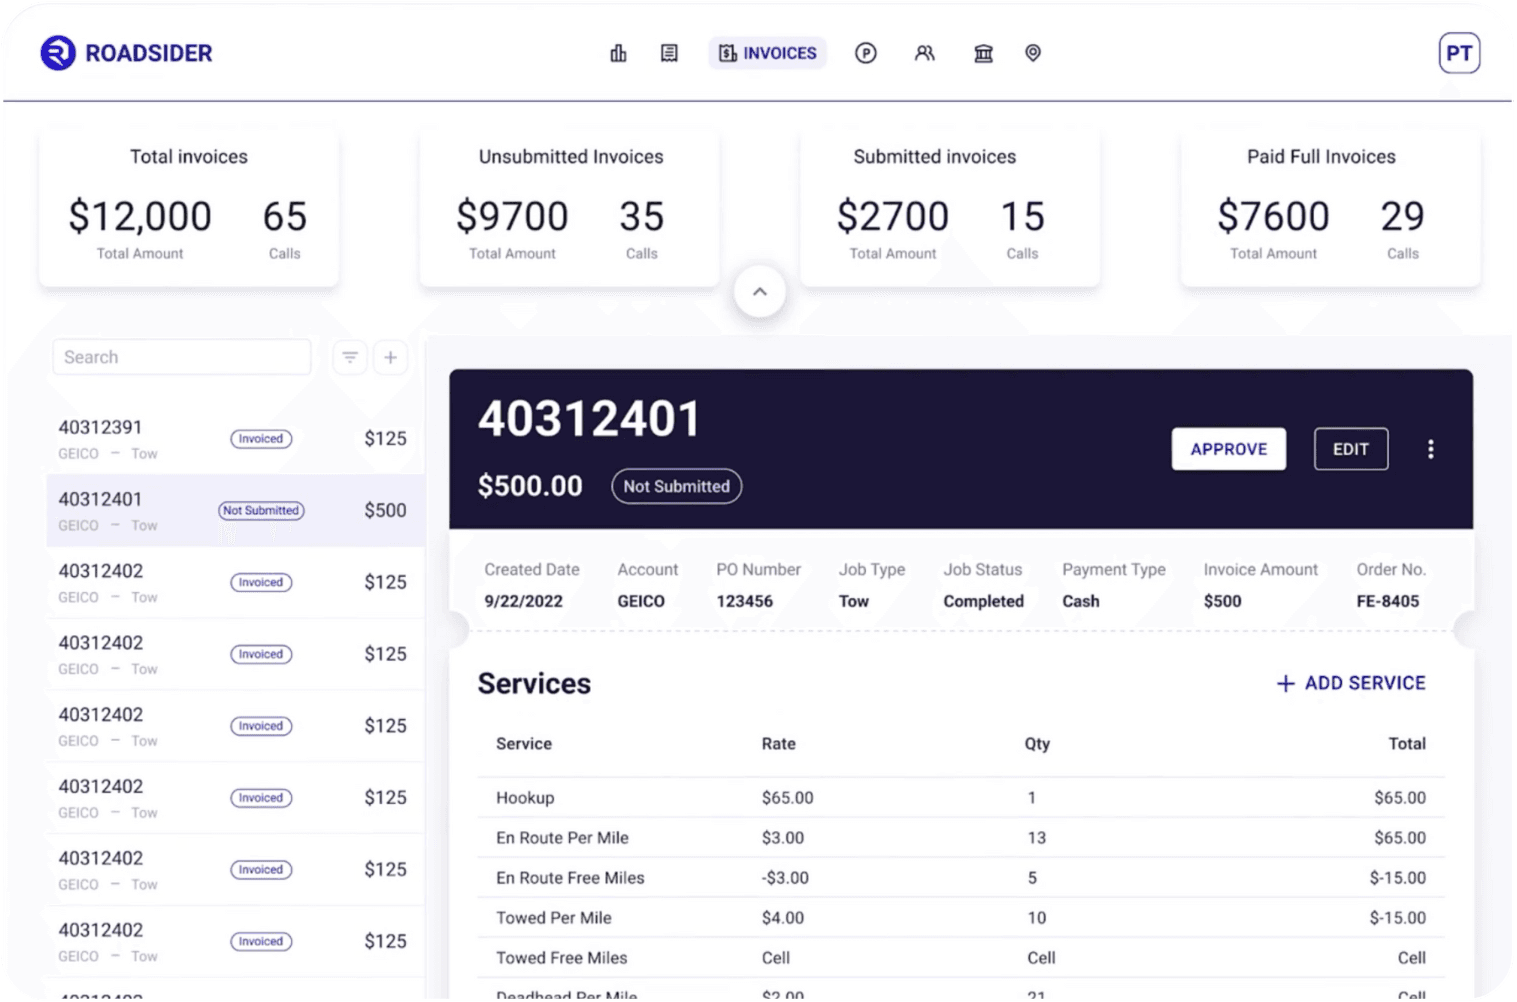Click the Not Submitted status badge

(x=676, y=486)
